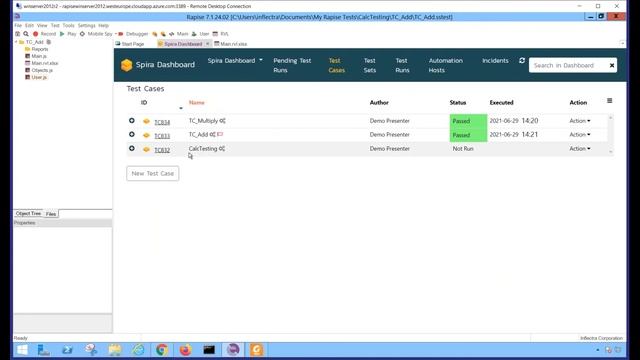The height and width of the screenshot is (360, 640).
Task: Open the Test Runs page
Action: click(x=402, y=65)
